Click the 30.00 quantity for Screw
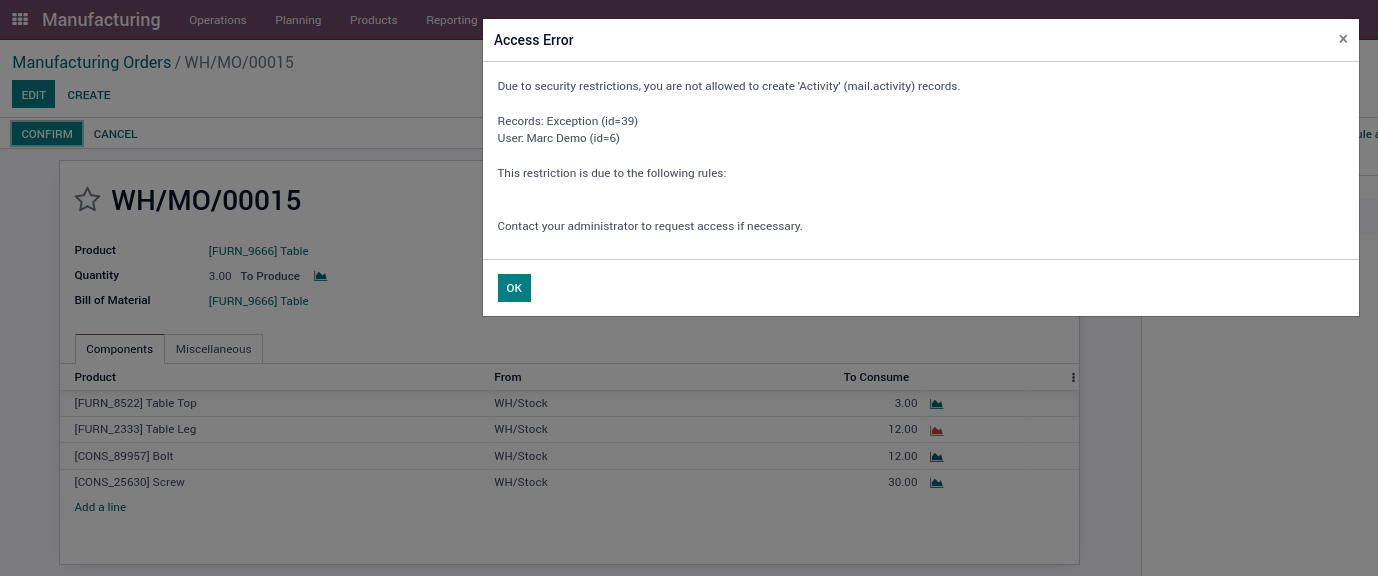 pyautogui.click(x=903, y=482)
